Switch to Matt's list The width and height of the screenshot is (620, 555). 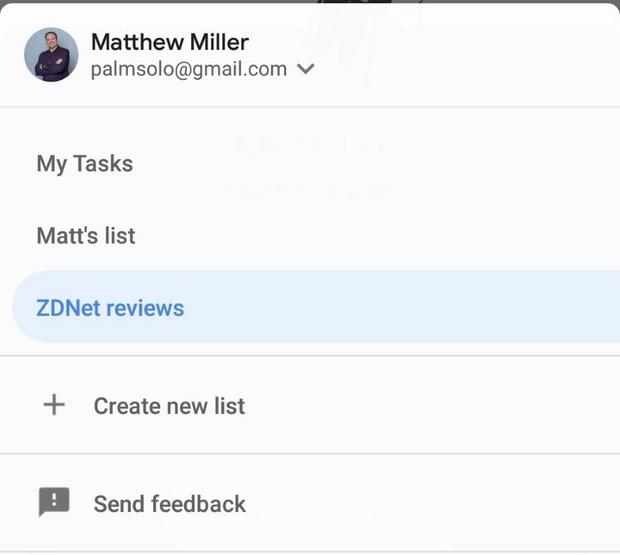(85, 236)
